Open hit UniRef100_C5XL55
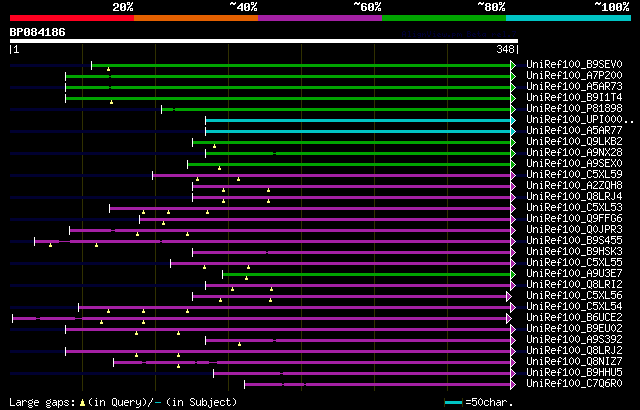640x410 pixels. [574, 263]
